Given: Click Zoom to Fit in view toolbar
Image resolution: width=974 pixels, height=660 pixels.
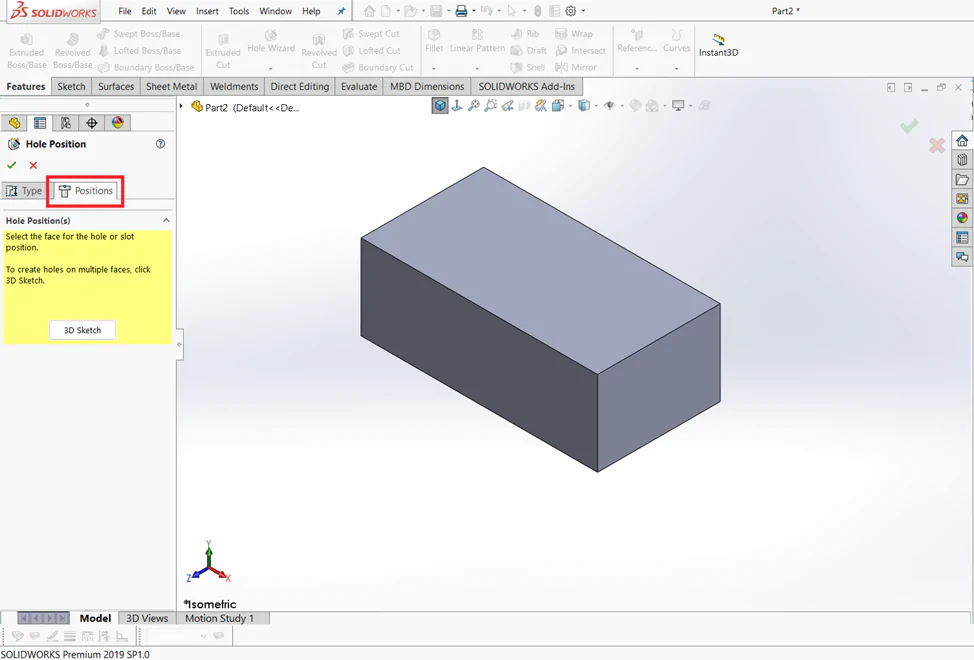Looking at the screenshot, I should click(474, 106).
